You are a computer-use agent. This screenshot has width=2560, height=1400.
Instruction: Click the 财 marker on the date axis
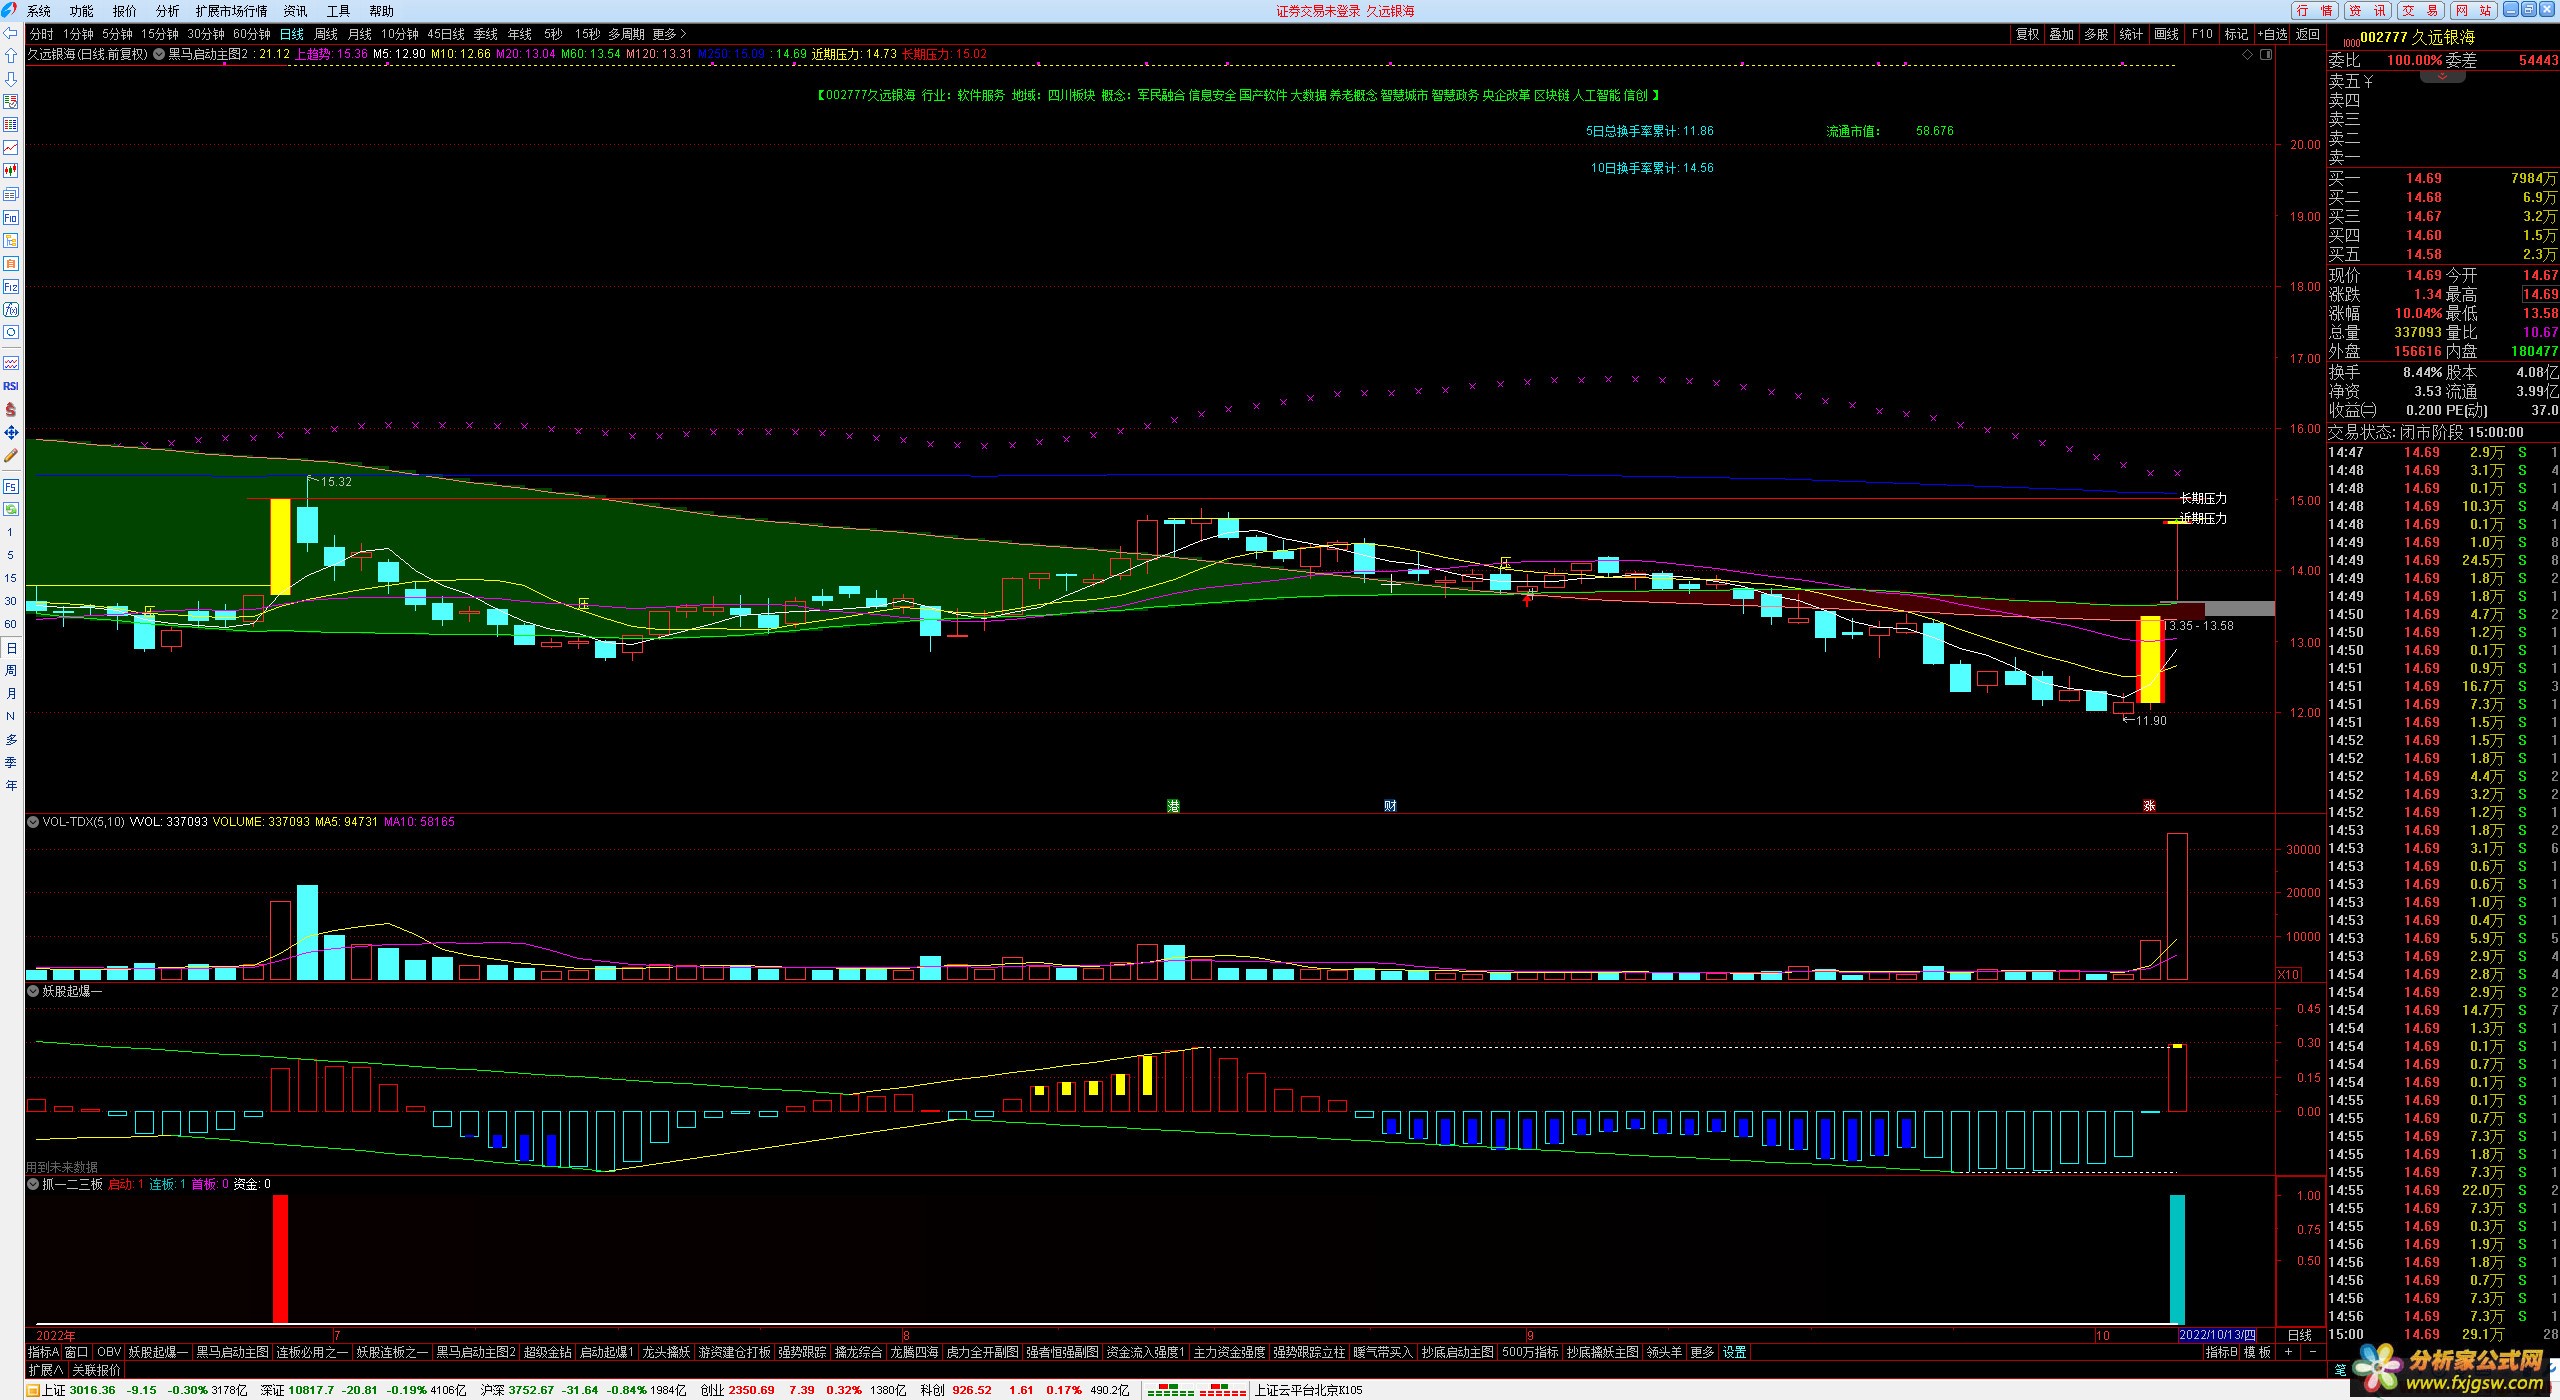point(1390,806)
